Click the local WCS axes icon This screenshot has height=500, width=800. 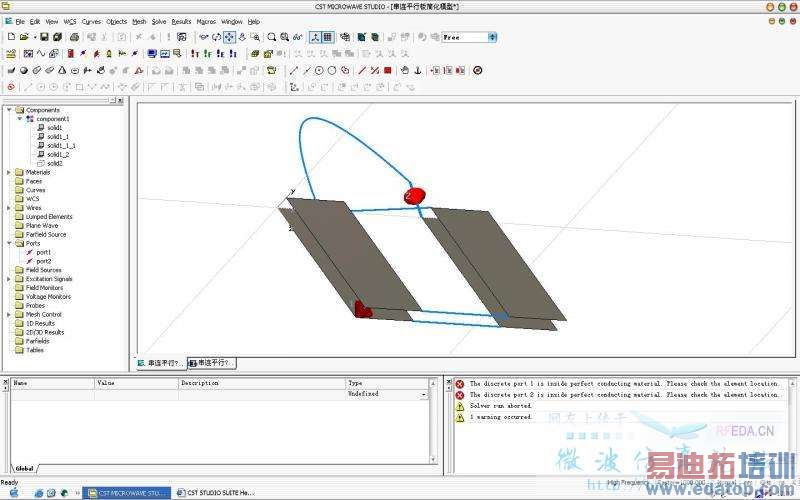click(294, 87)
